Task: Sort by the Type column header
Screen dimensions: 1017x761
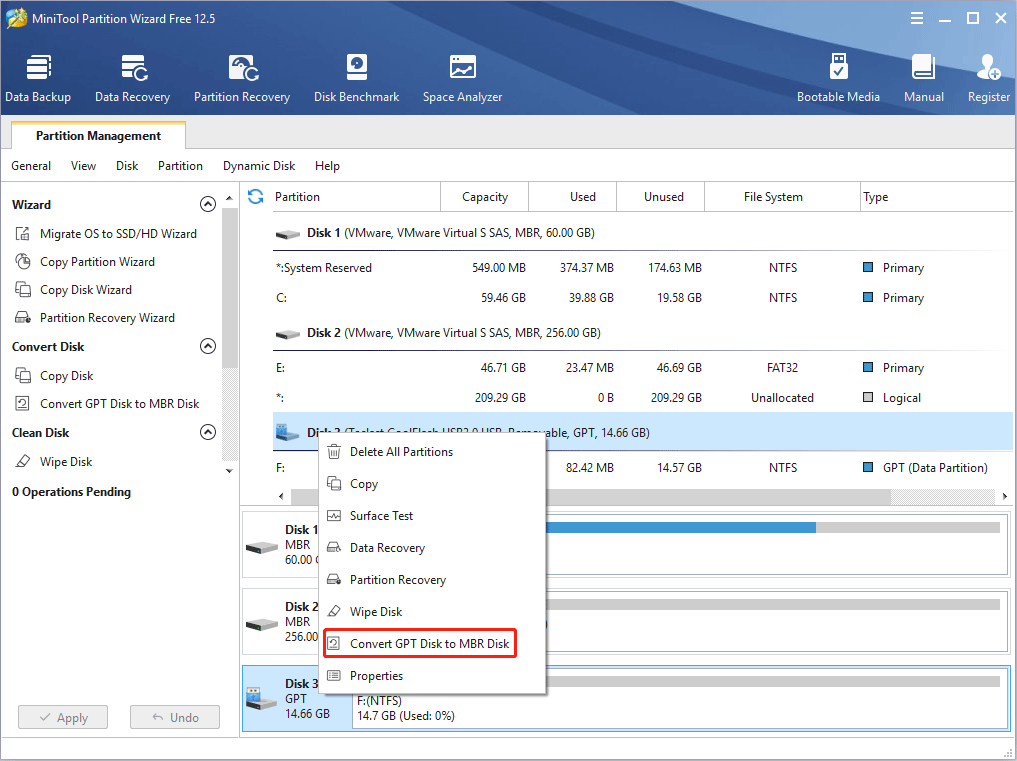Action: point(937,197)
